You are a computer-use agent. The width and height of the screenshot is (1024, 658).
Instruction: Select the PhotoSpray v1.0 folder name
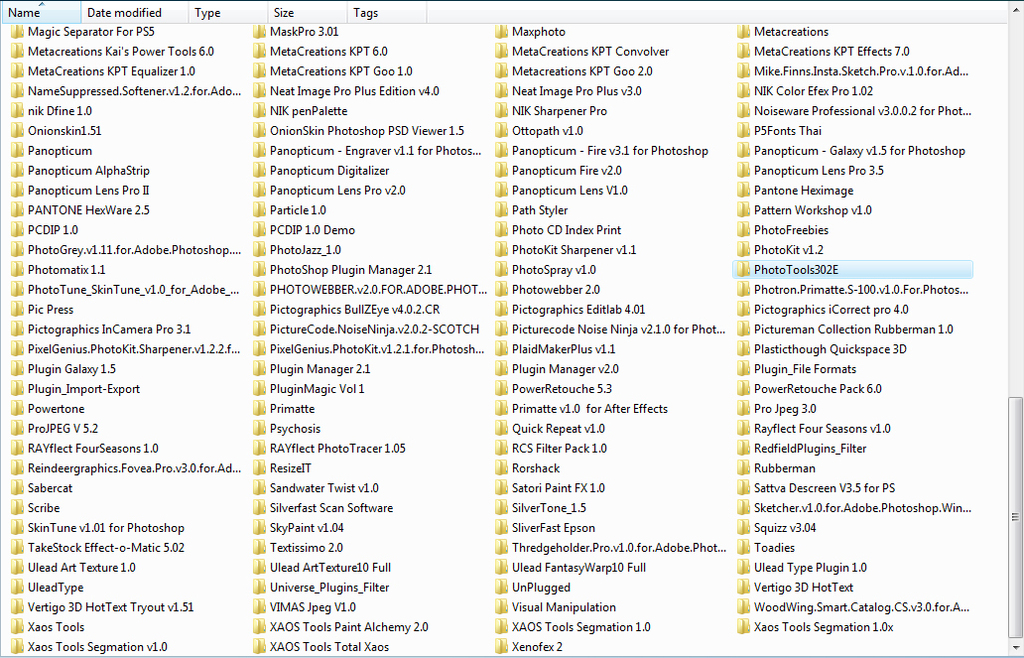tap(554, 270)
